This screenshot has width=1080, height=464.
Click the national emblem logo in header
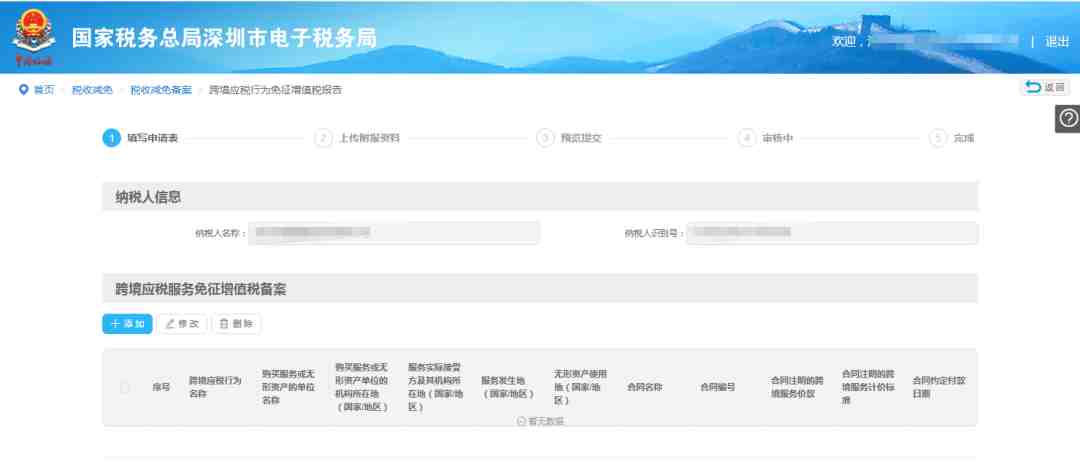(34, 37)
